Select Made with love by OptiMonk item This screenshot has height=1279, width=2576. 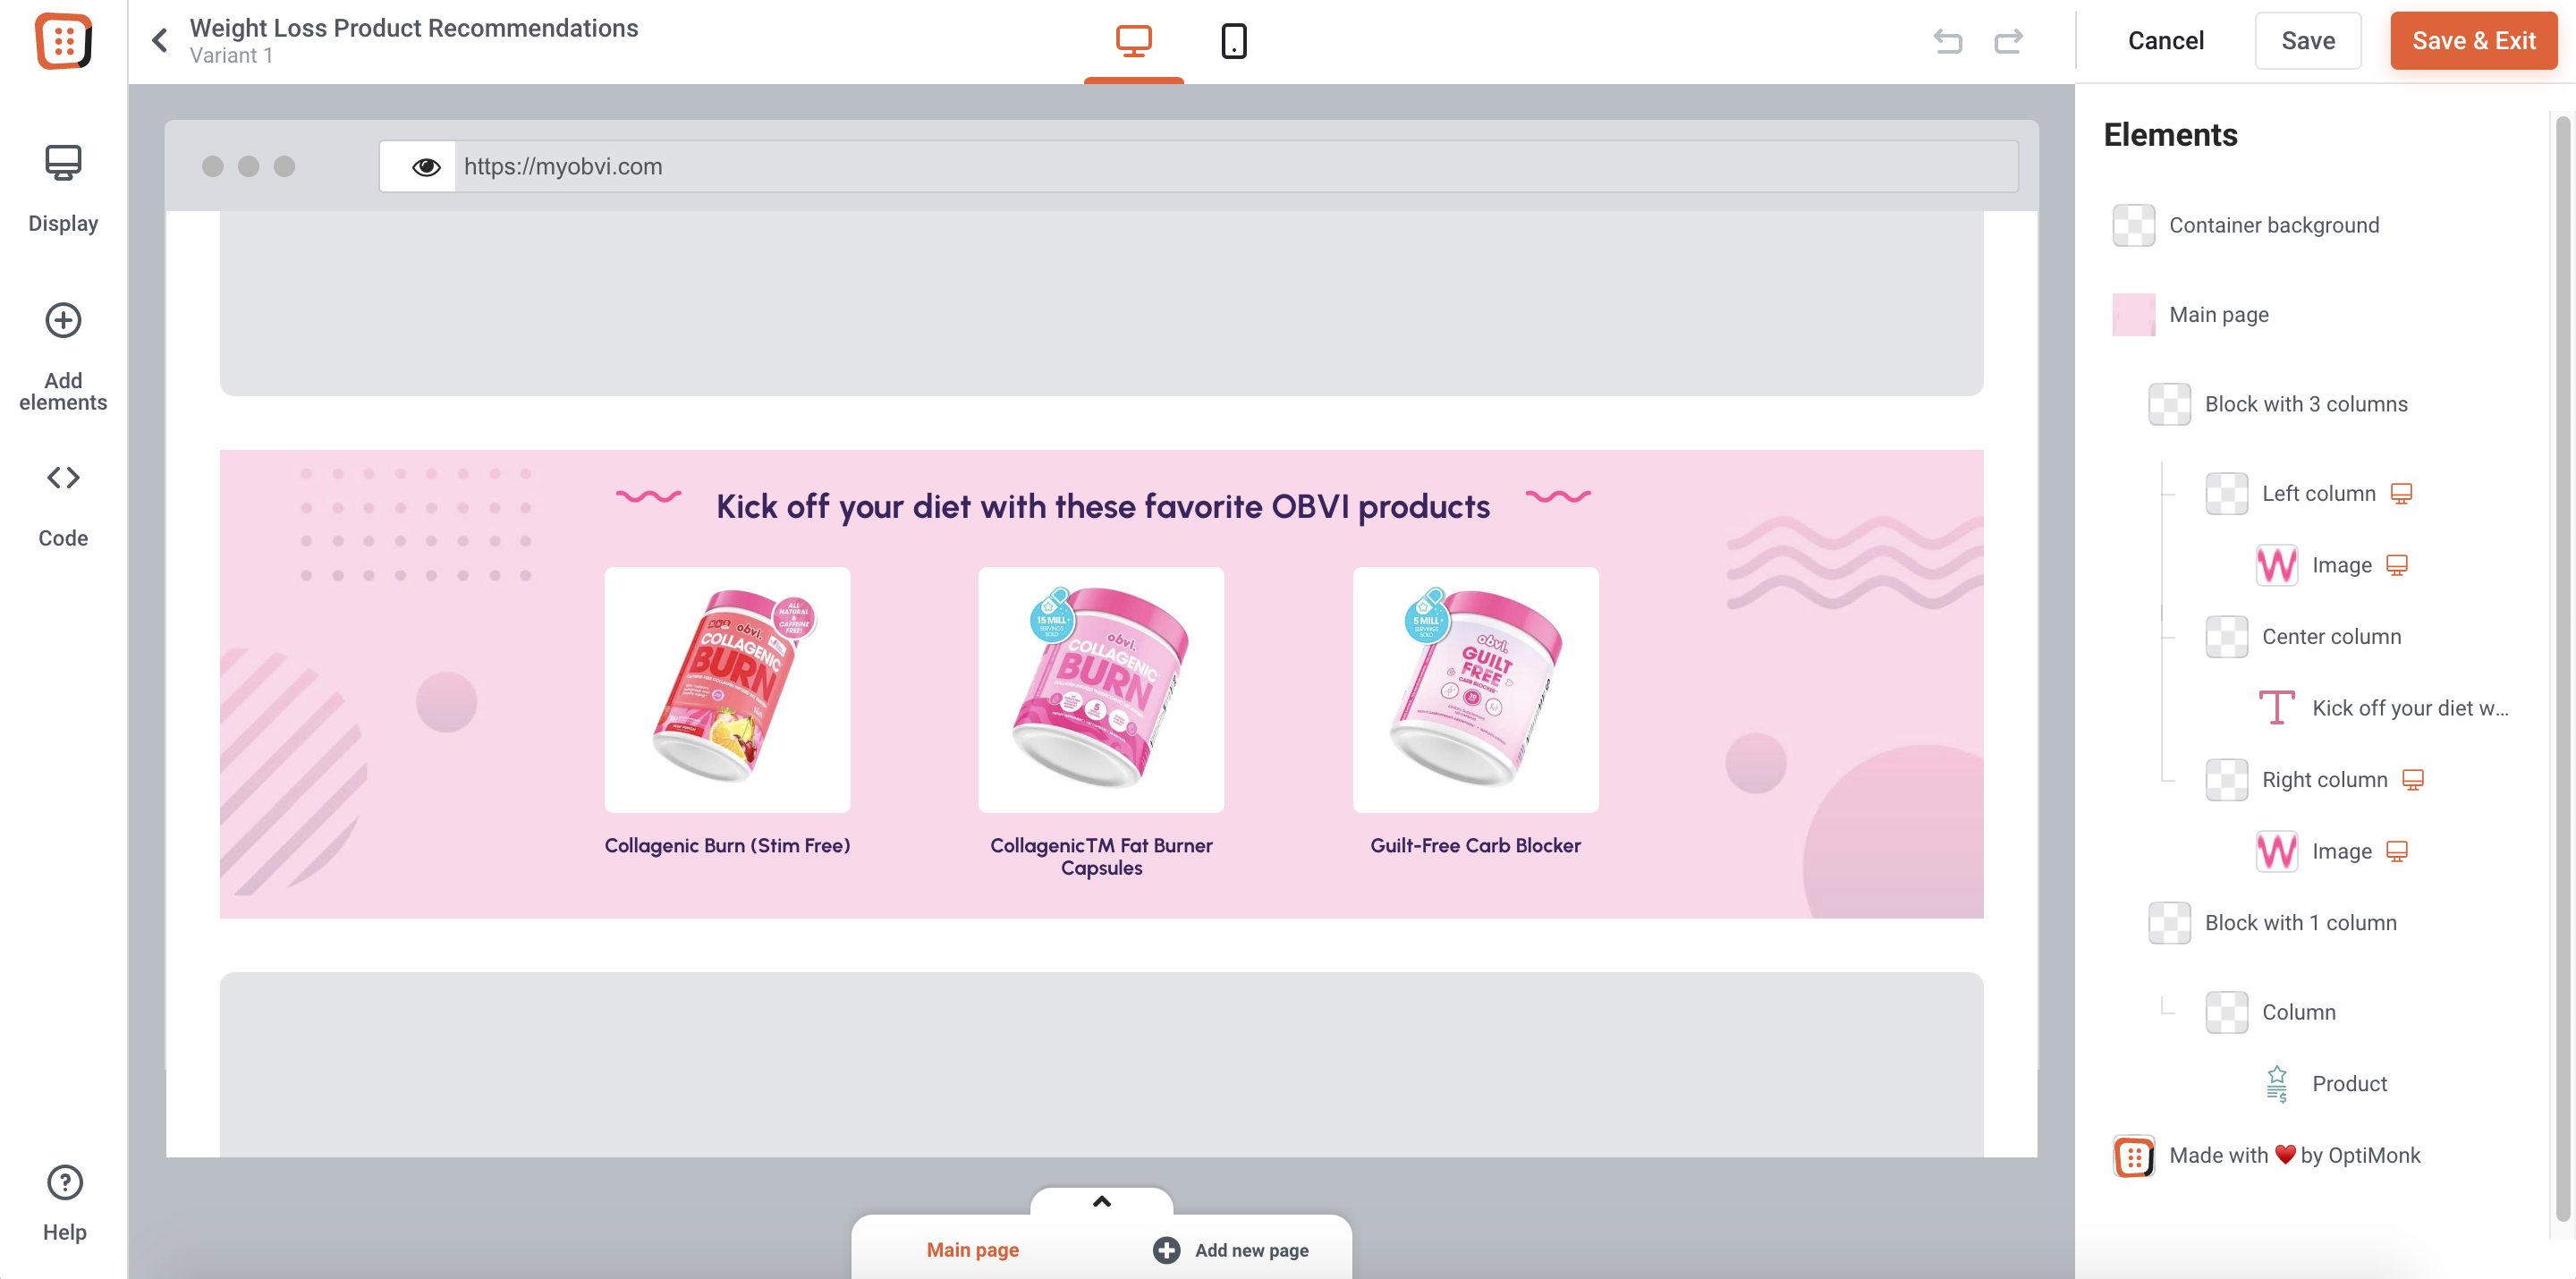(x=2294, y=1156)
